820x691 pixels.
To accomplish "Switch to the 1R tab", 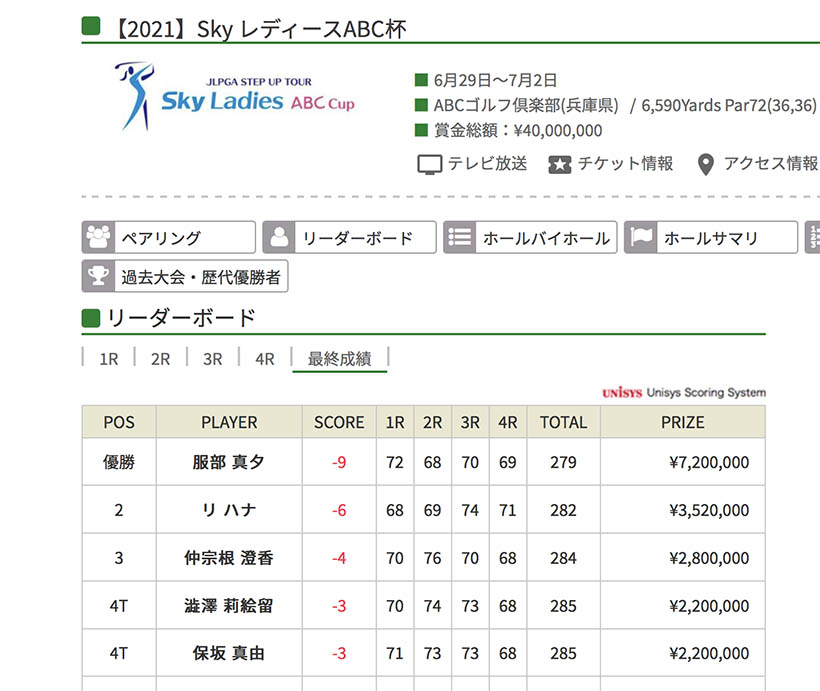I will (108, 359).
